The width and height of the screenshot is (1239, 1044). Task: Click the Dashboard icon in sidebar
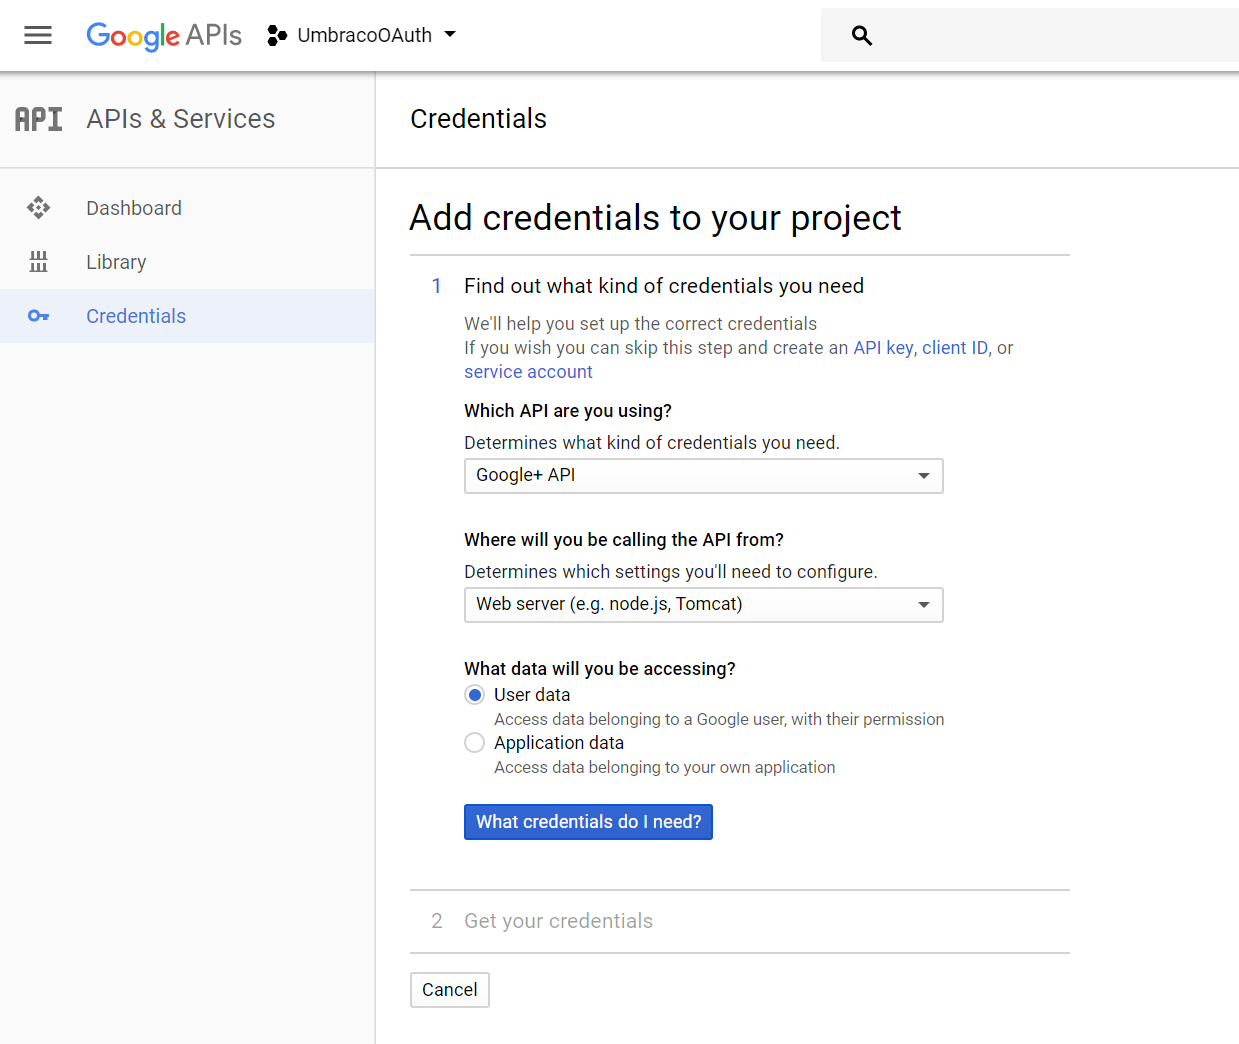(38, 208)
